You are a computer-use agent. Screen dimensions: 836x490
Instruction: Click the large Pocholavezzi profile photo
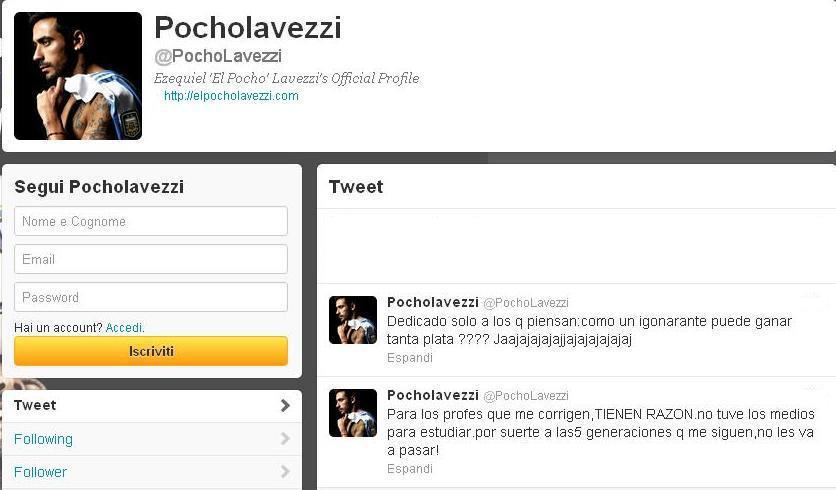(x=78, y=76)
